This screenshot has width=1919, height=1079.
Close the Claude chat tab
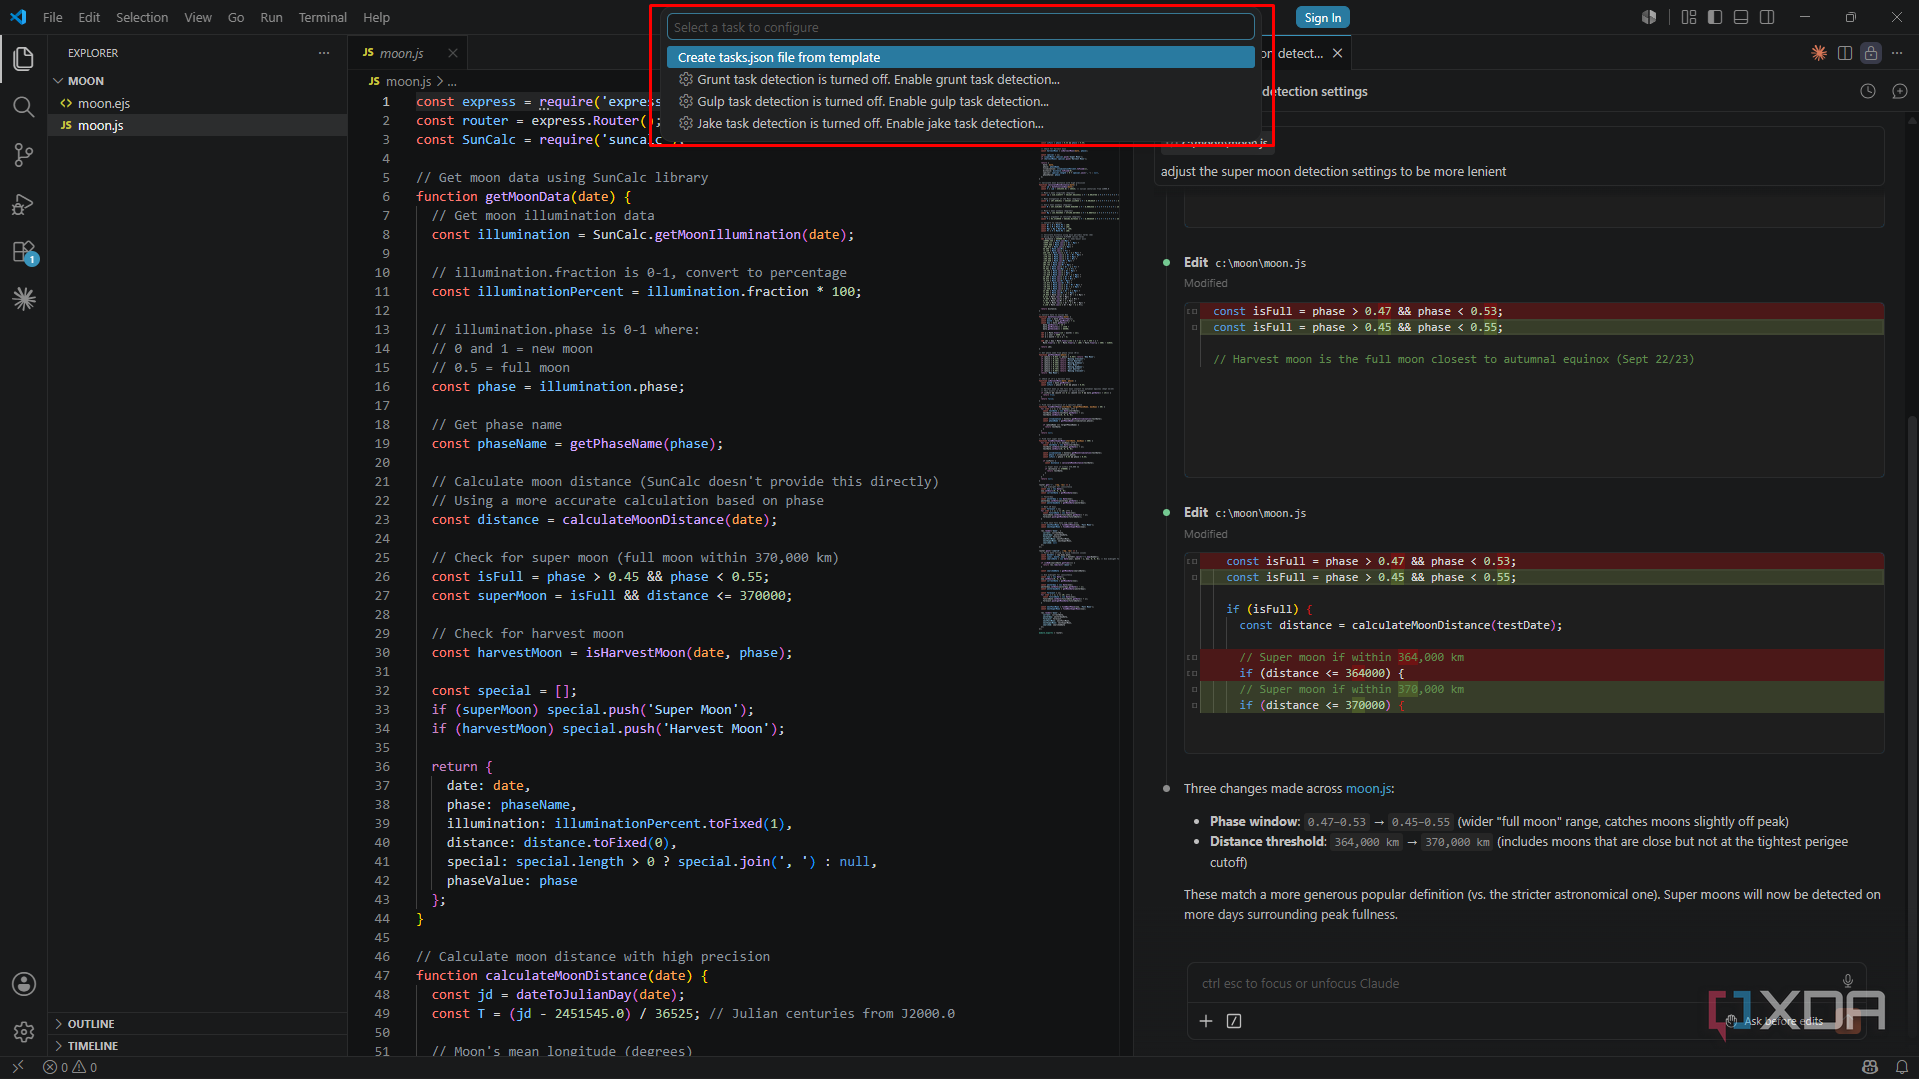pyautogui.click(x=1337, y=53)
